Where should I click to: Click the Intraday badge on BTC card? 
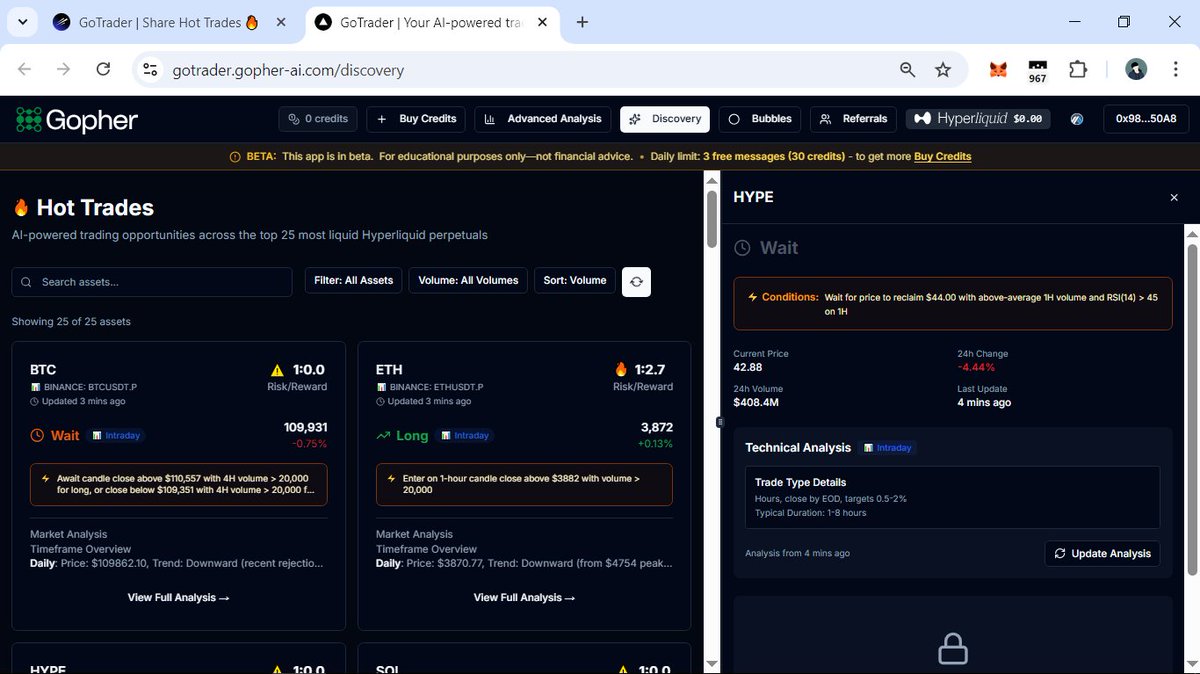pos(117,435)
